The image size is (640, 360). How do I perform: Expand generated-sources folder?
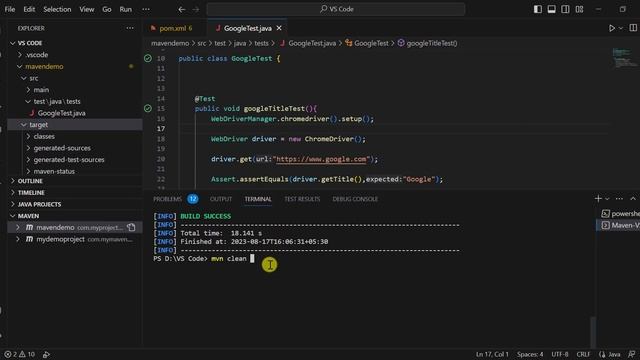pyautogui.click(x=75, y=148)
